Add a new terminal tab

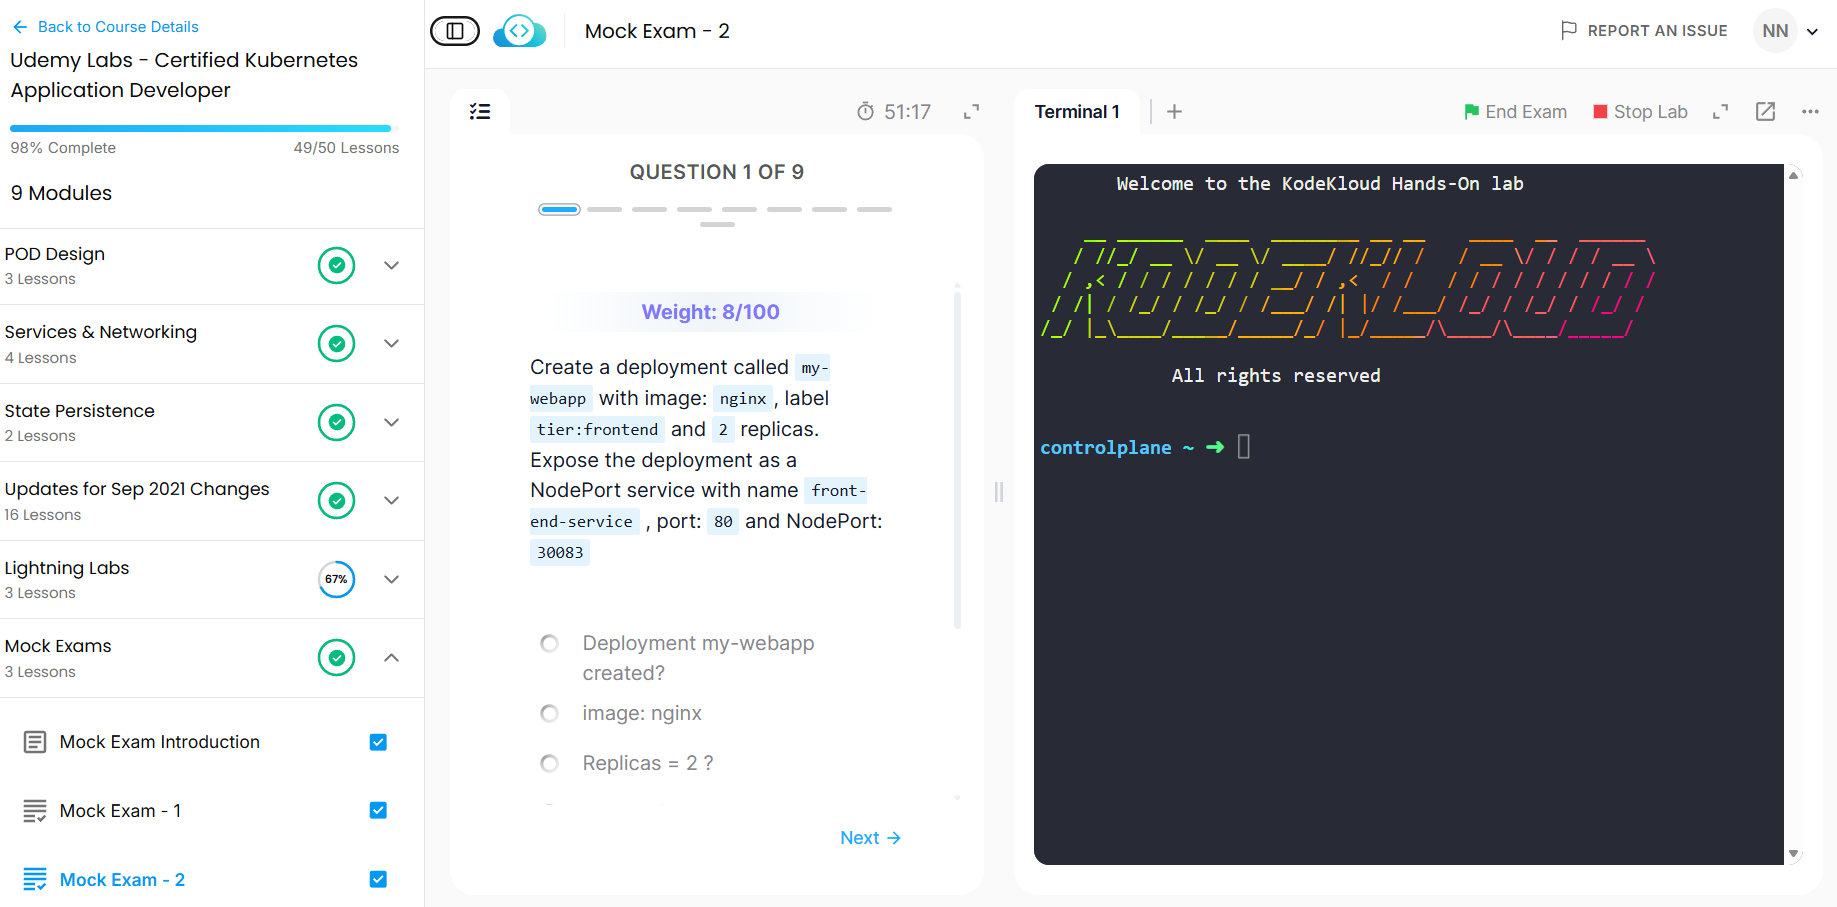point(1174,112)
